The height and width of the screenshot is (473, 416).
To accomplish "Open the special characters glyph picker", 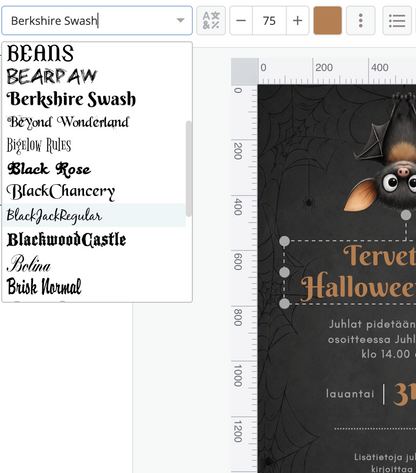I will [x=211, y=20].
